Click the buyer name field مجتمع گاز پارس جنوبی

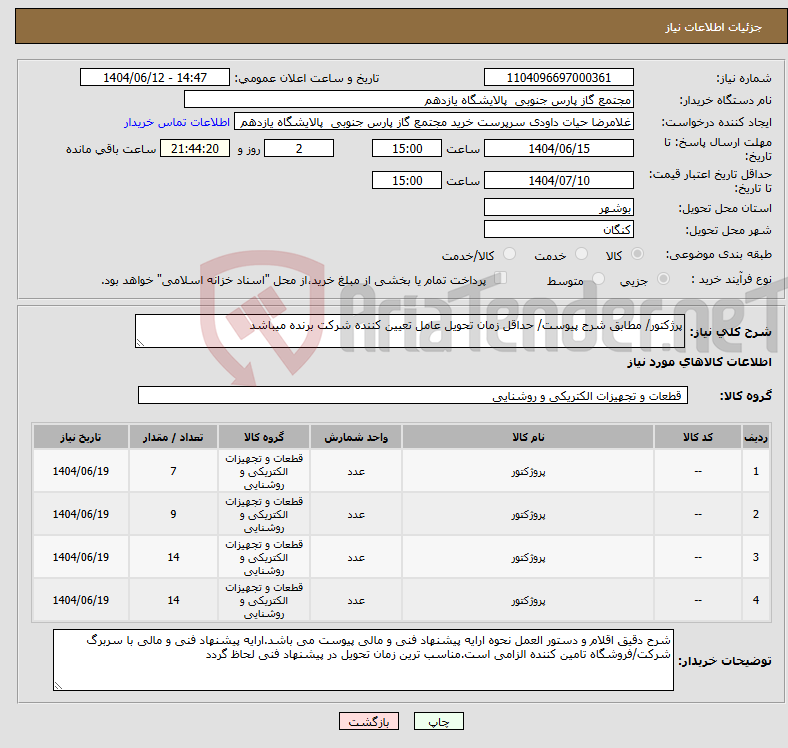click(x=409, y=100)
